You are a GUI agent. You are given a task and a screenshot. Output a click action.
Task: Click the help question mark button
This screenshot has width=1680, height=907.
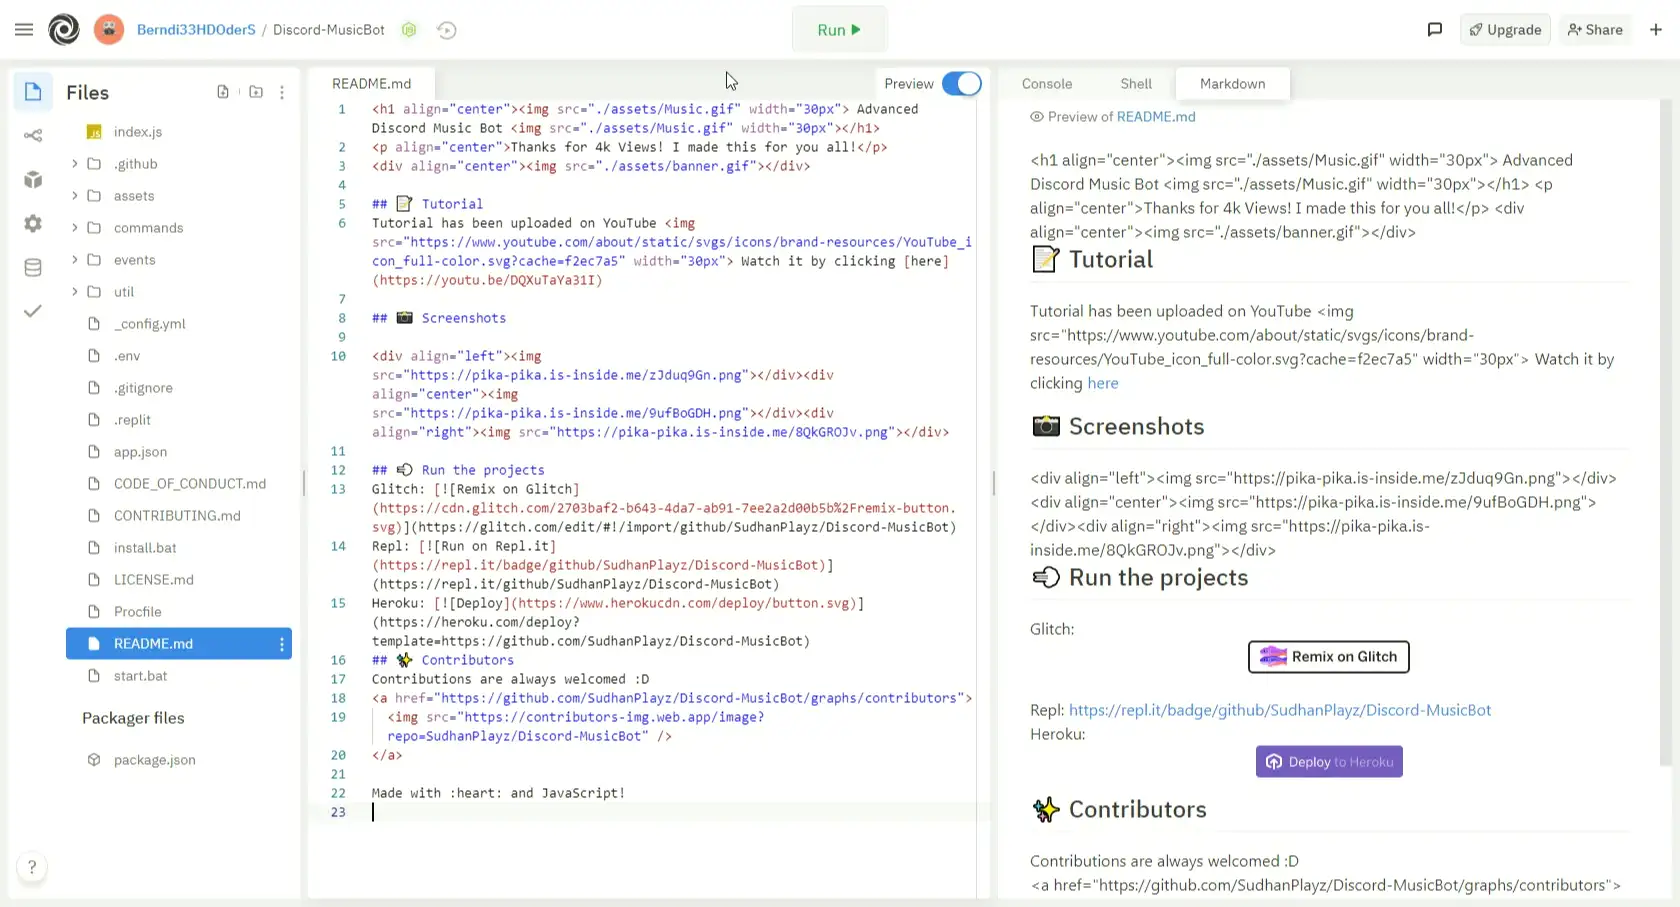click(x=32, y=867)
